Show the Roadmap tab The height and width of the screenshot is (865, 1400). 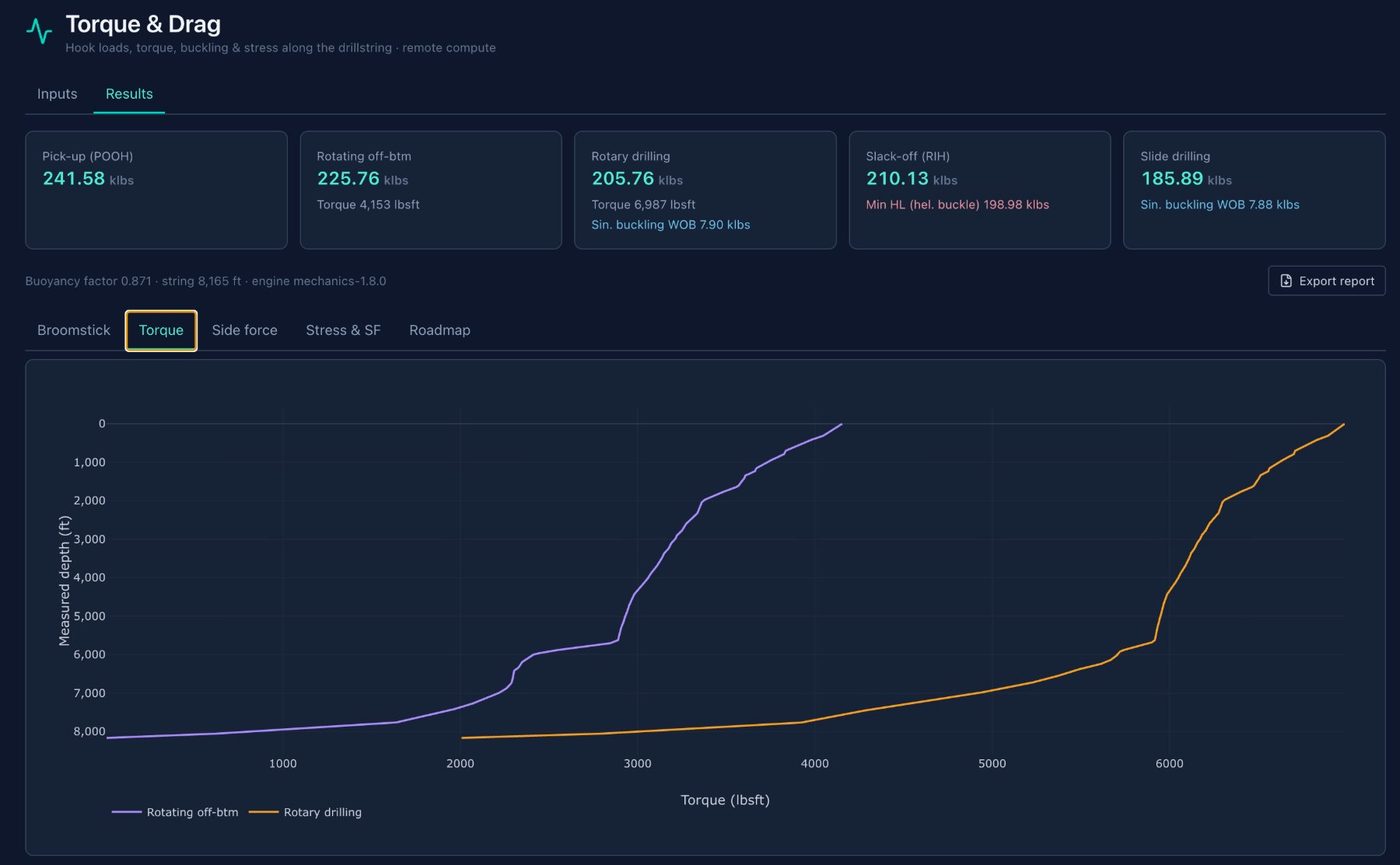pos(440,330)
